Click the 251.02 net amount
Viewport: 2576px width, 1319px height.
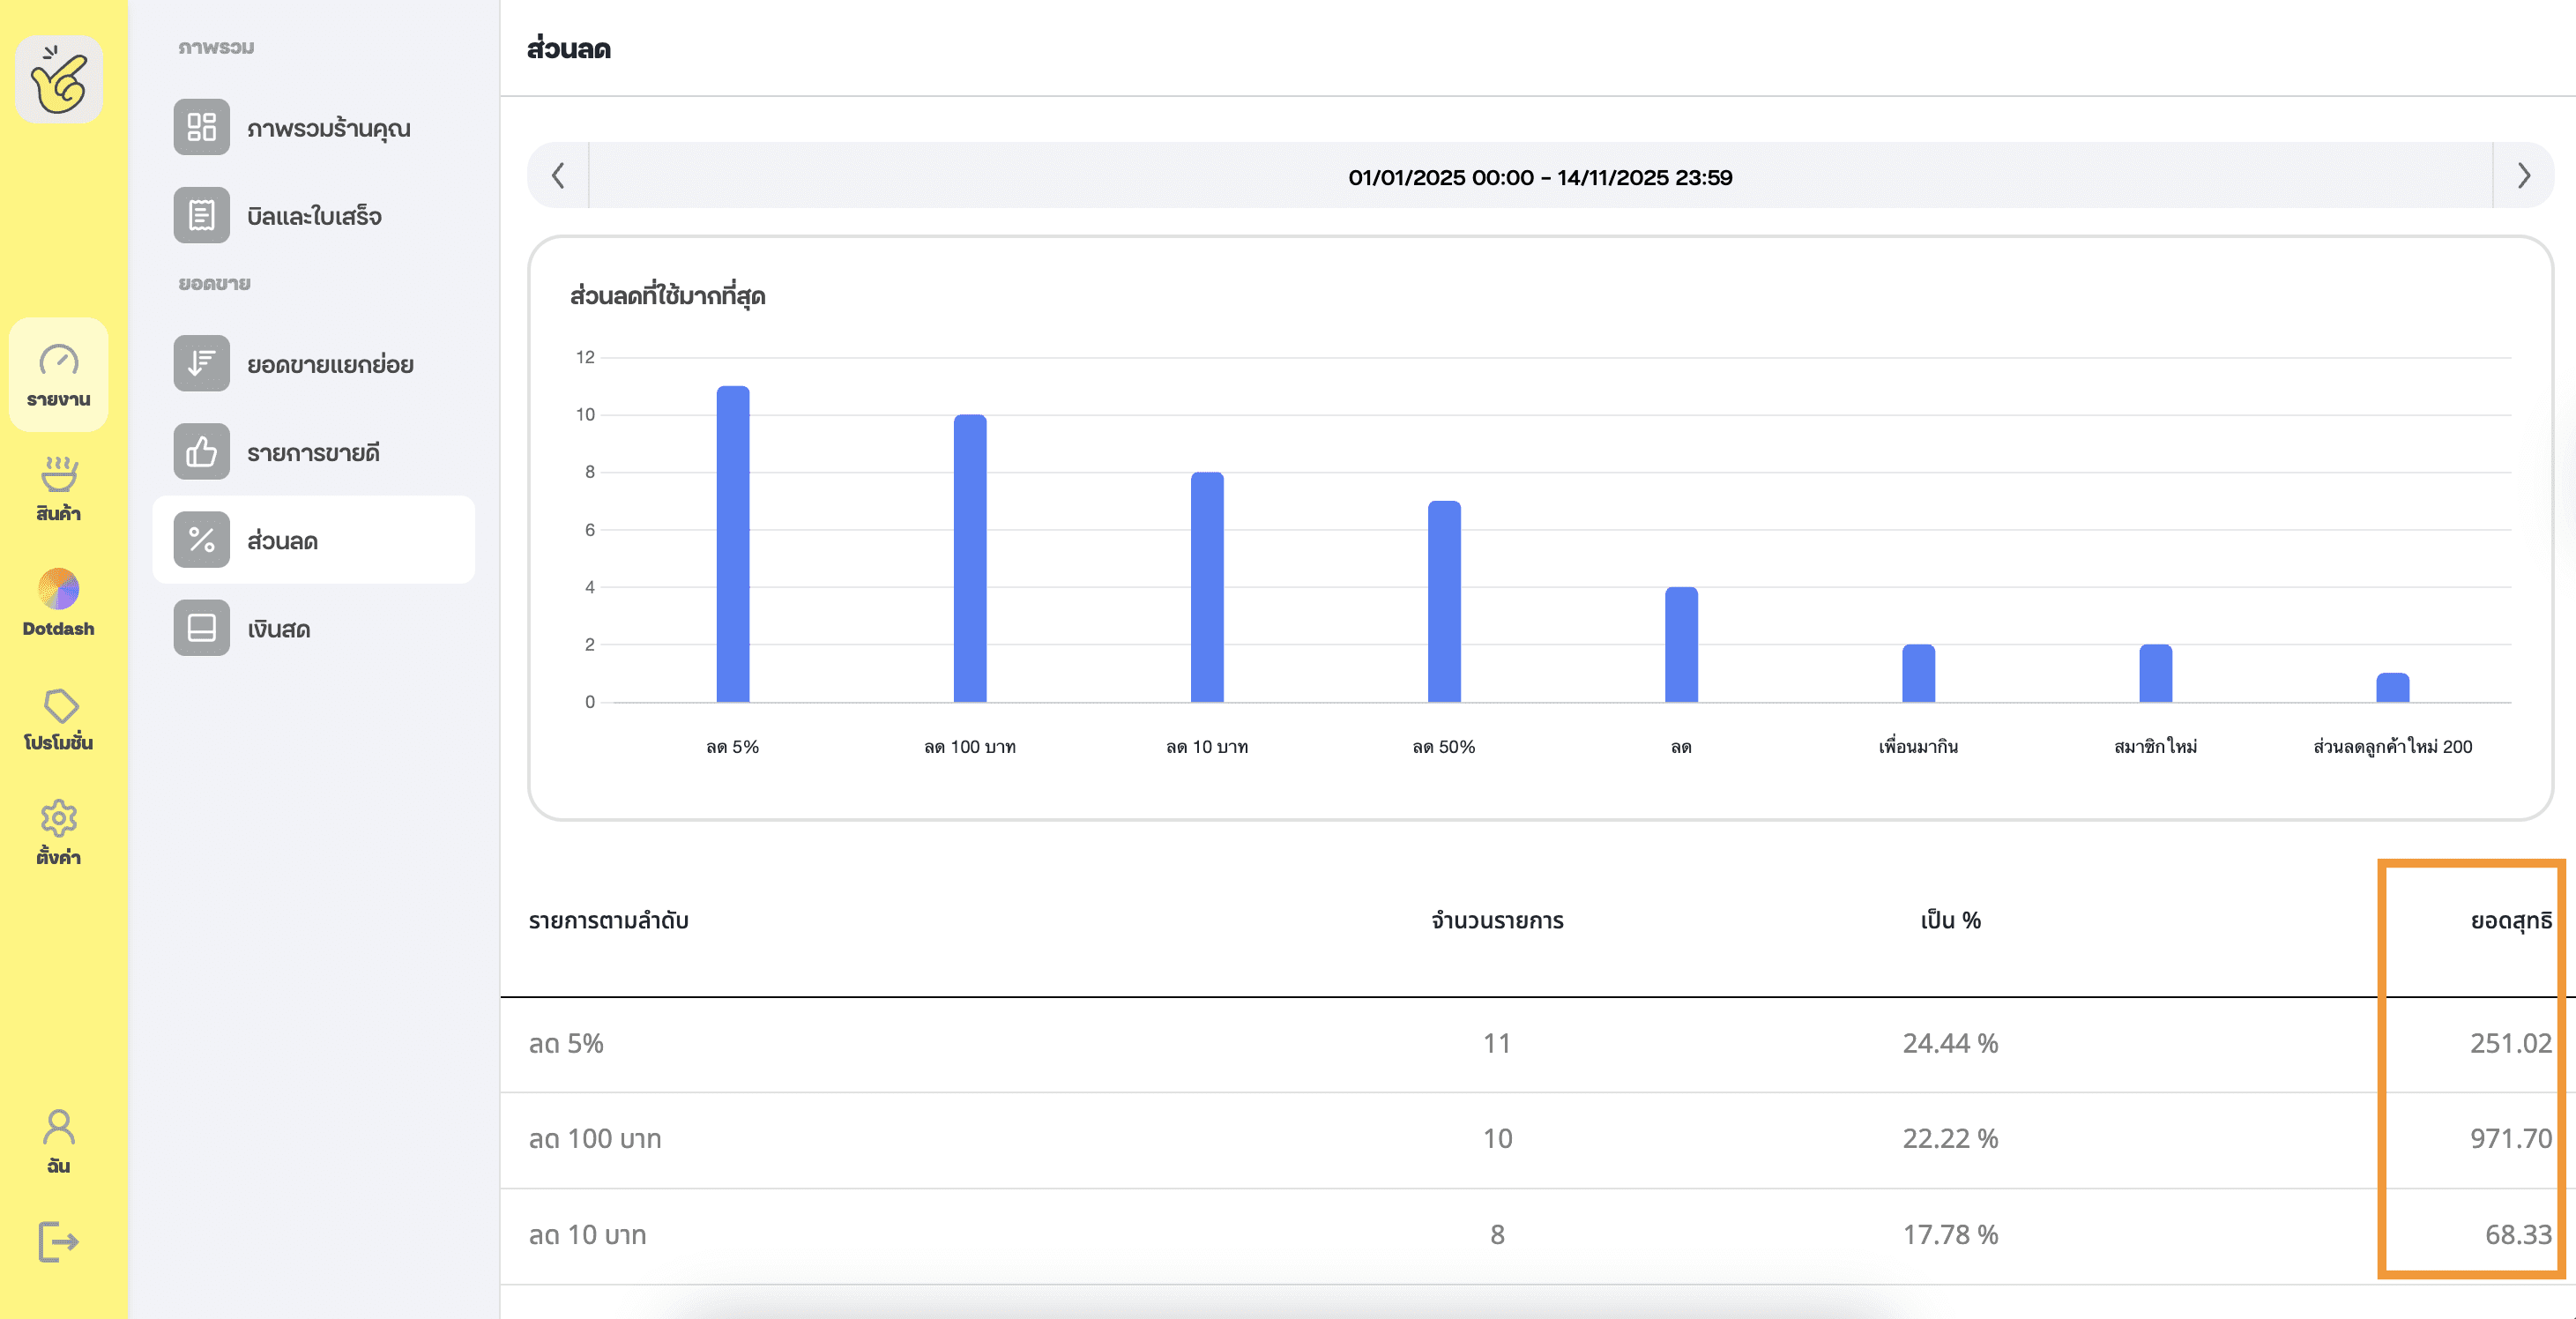pos(2511,1044)
